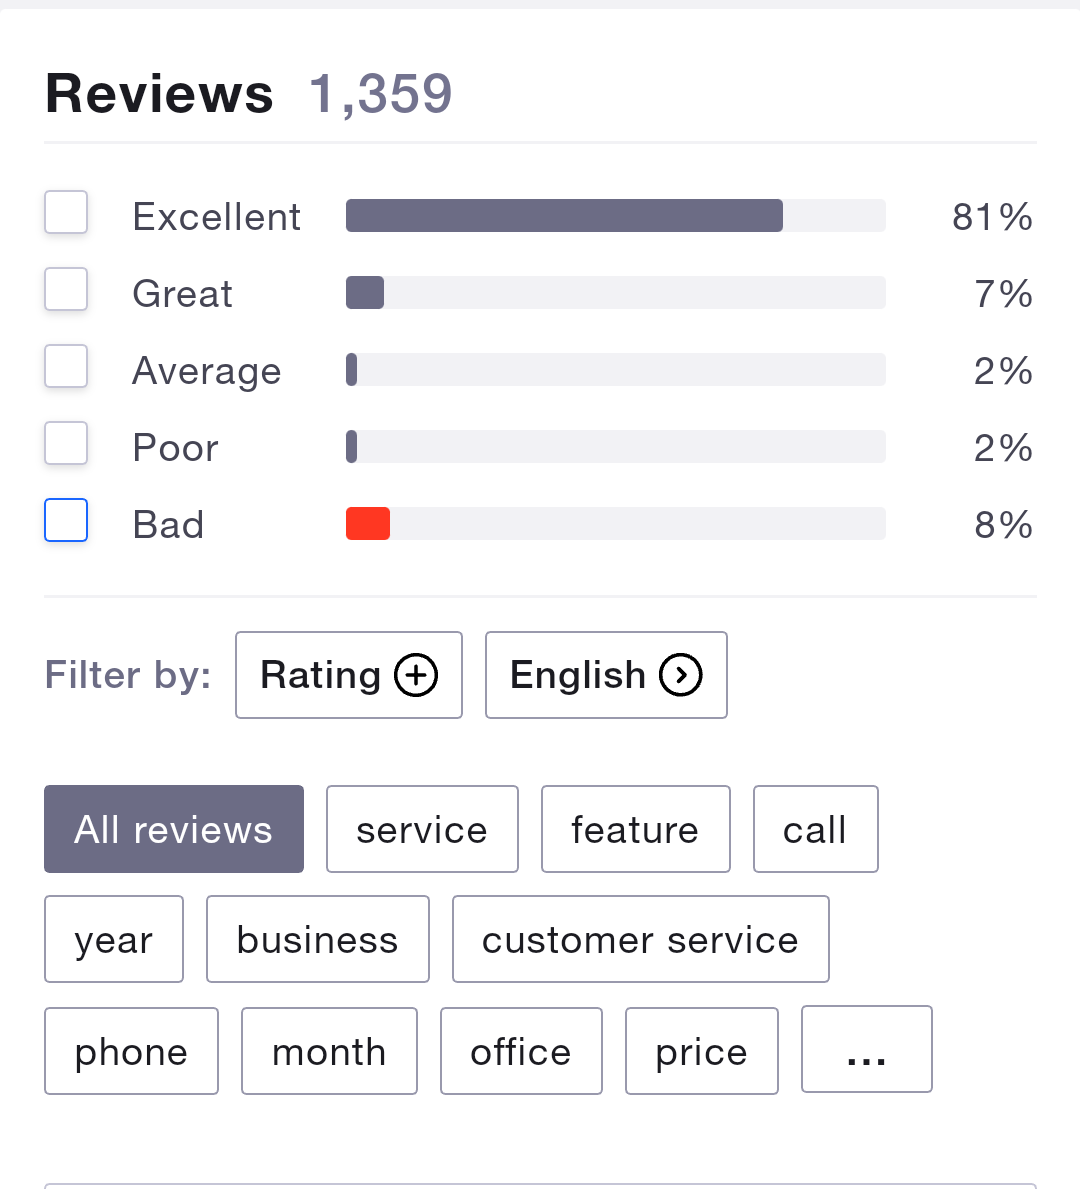The image size is (1080, 1189).
Task: Show reviews mentioning office
Action: [521, 1051]
